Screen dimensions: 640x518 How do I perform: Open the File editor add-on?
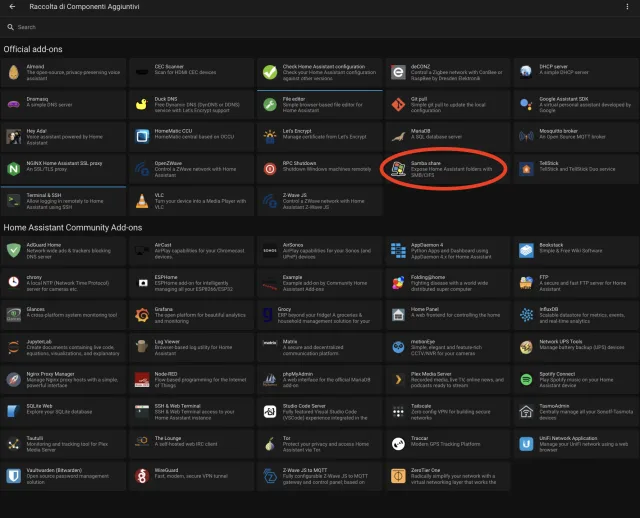pyautogui.click(x=319, y=103)
